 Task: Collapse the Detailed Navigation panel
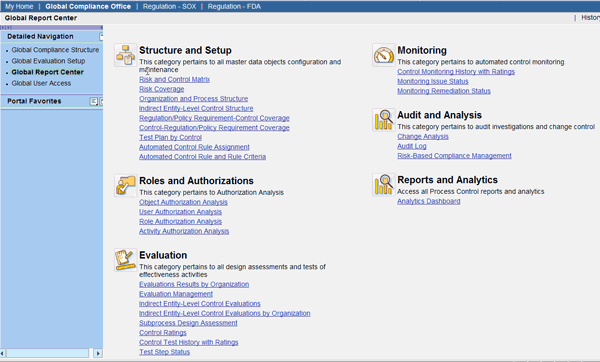coord(101,37)
